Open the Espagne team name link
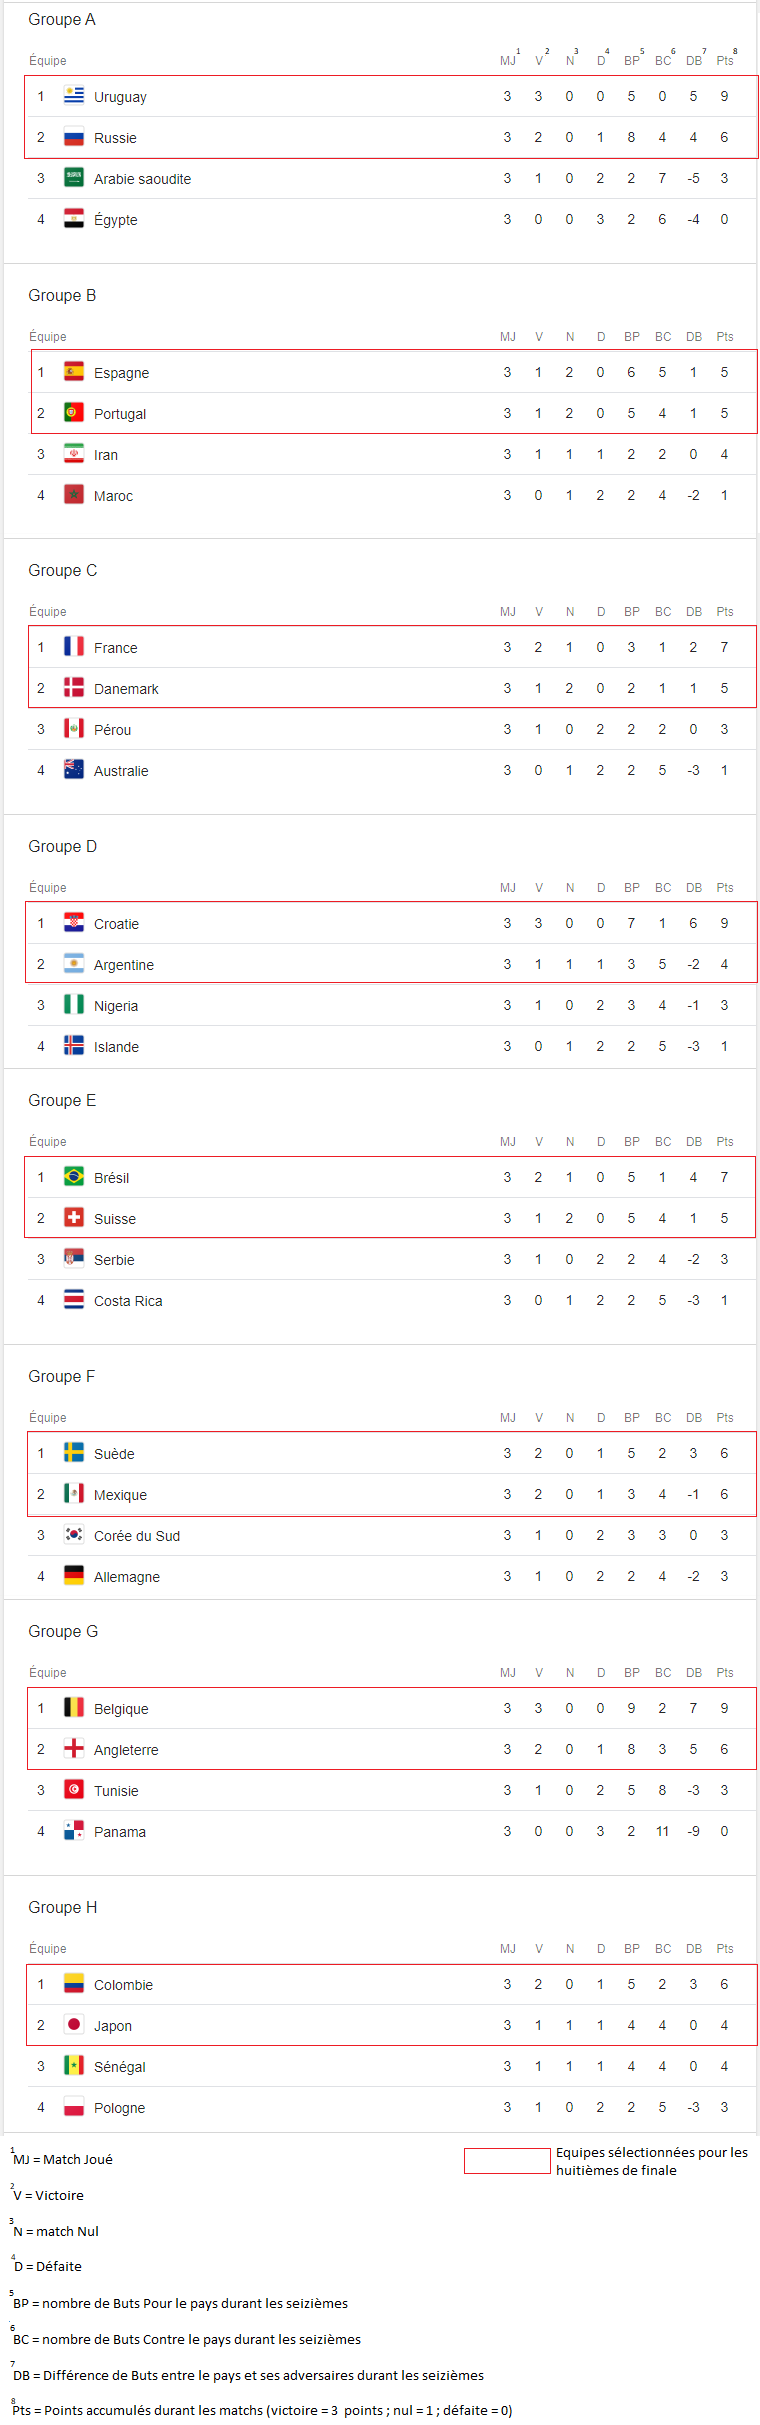The image size is (760, 2425). (121, 373)
